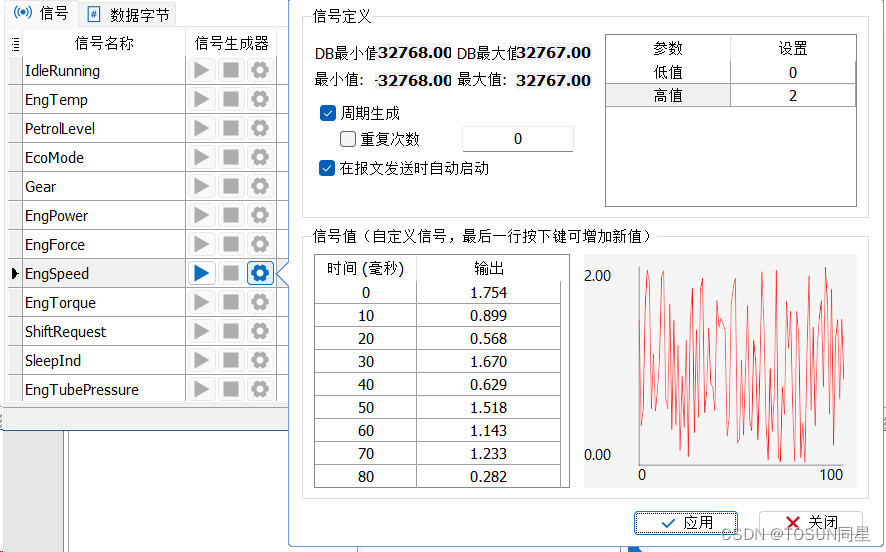Select the IdleRunning signal name

(62, 71)
